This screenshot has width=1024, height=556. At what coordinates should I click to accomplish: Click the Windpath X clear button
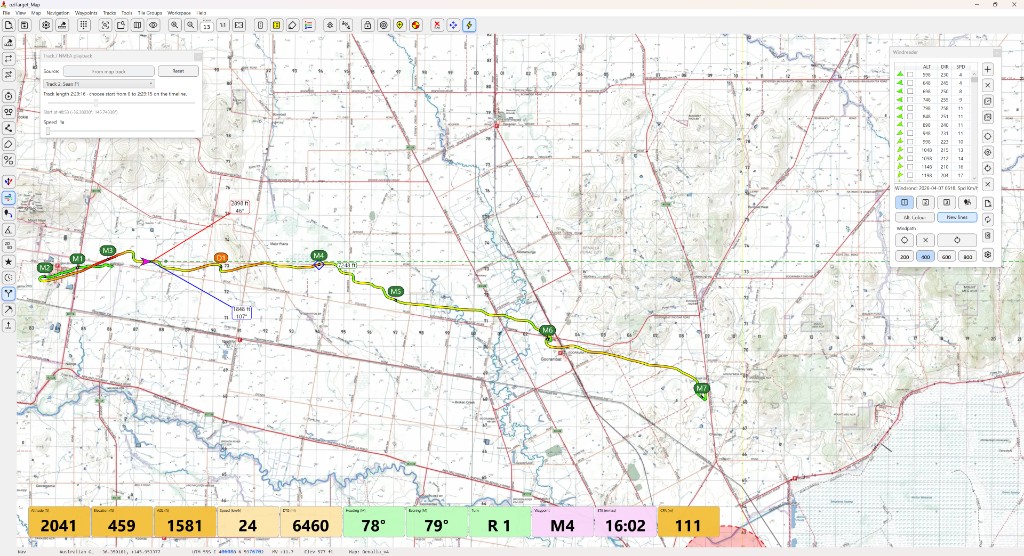coord(925,240)
